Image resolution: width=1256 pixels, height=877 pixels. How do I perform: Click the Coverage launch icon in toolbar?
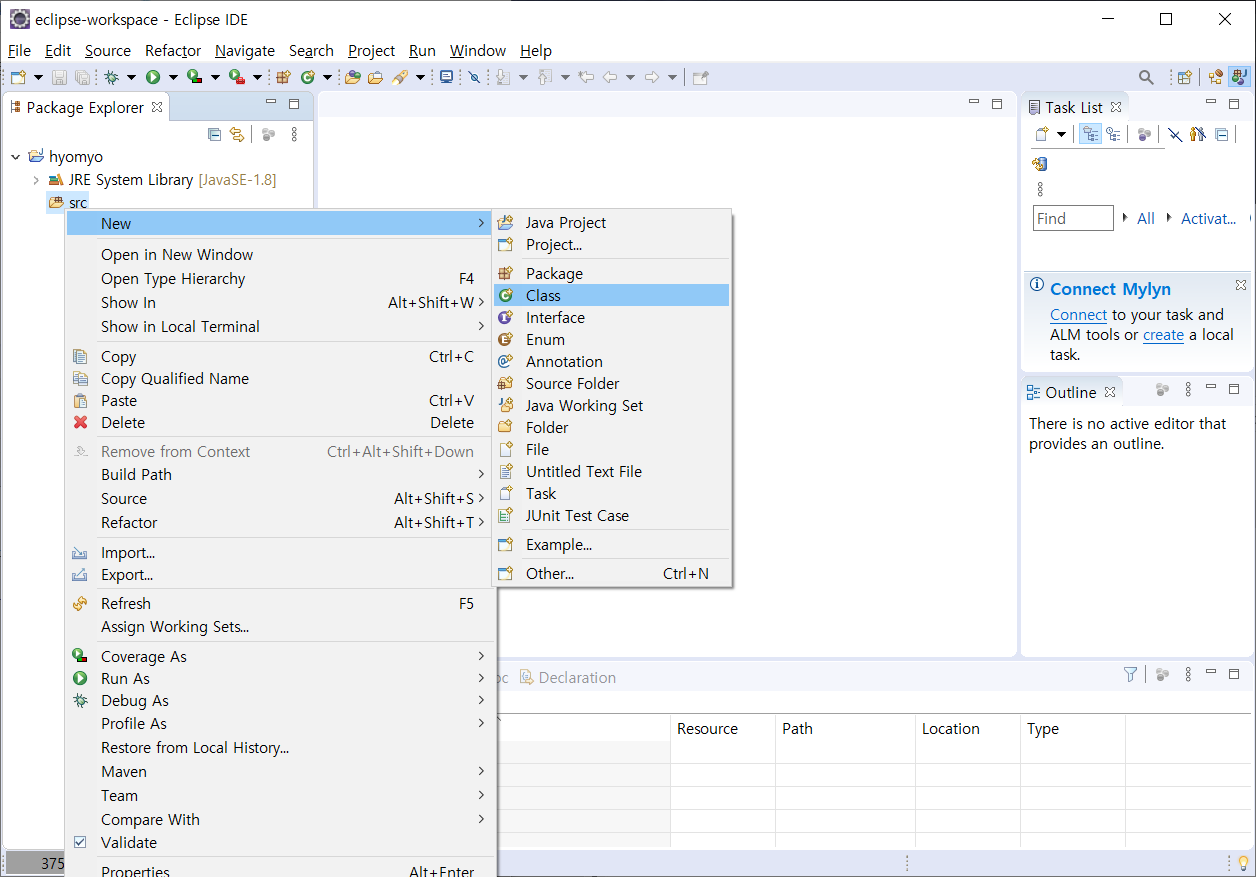coord(195,77)
